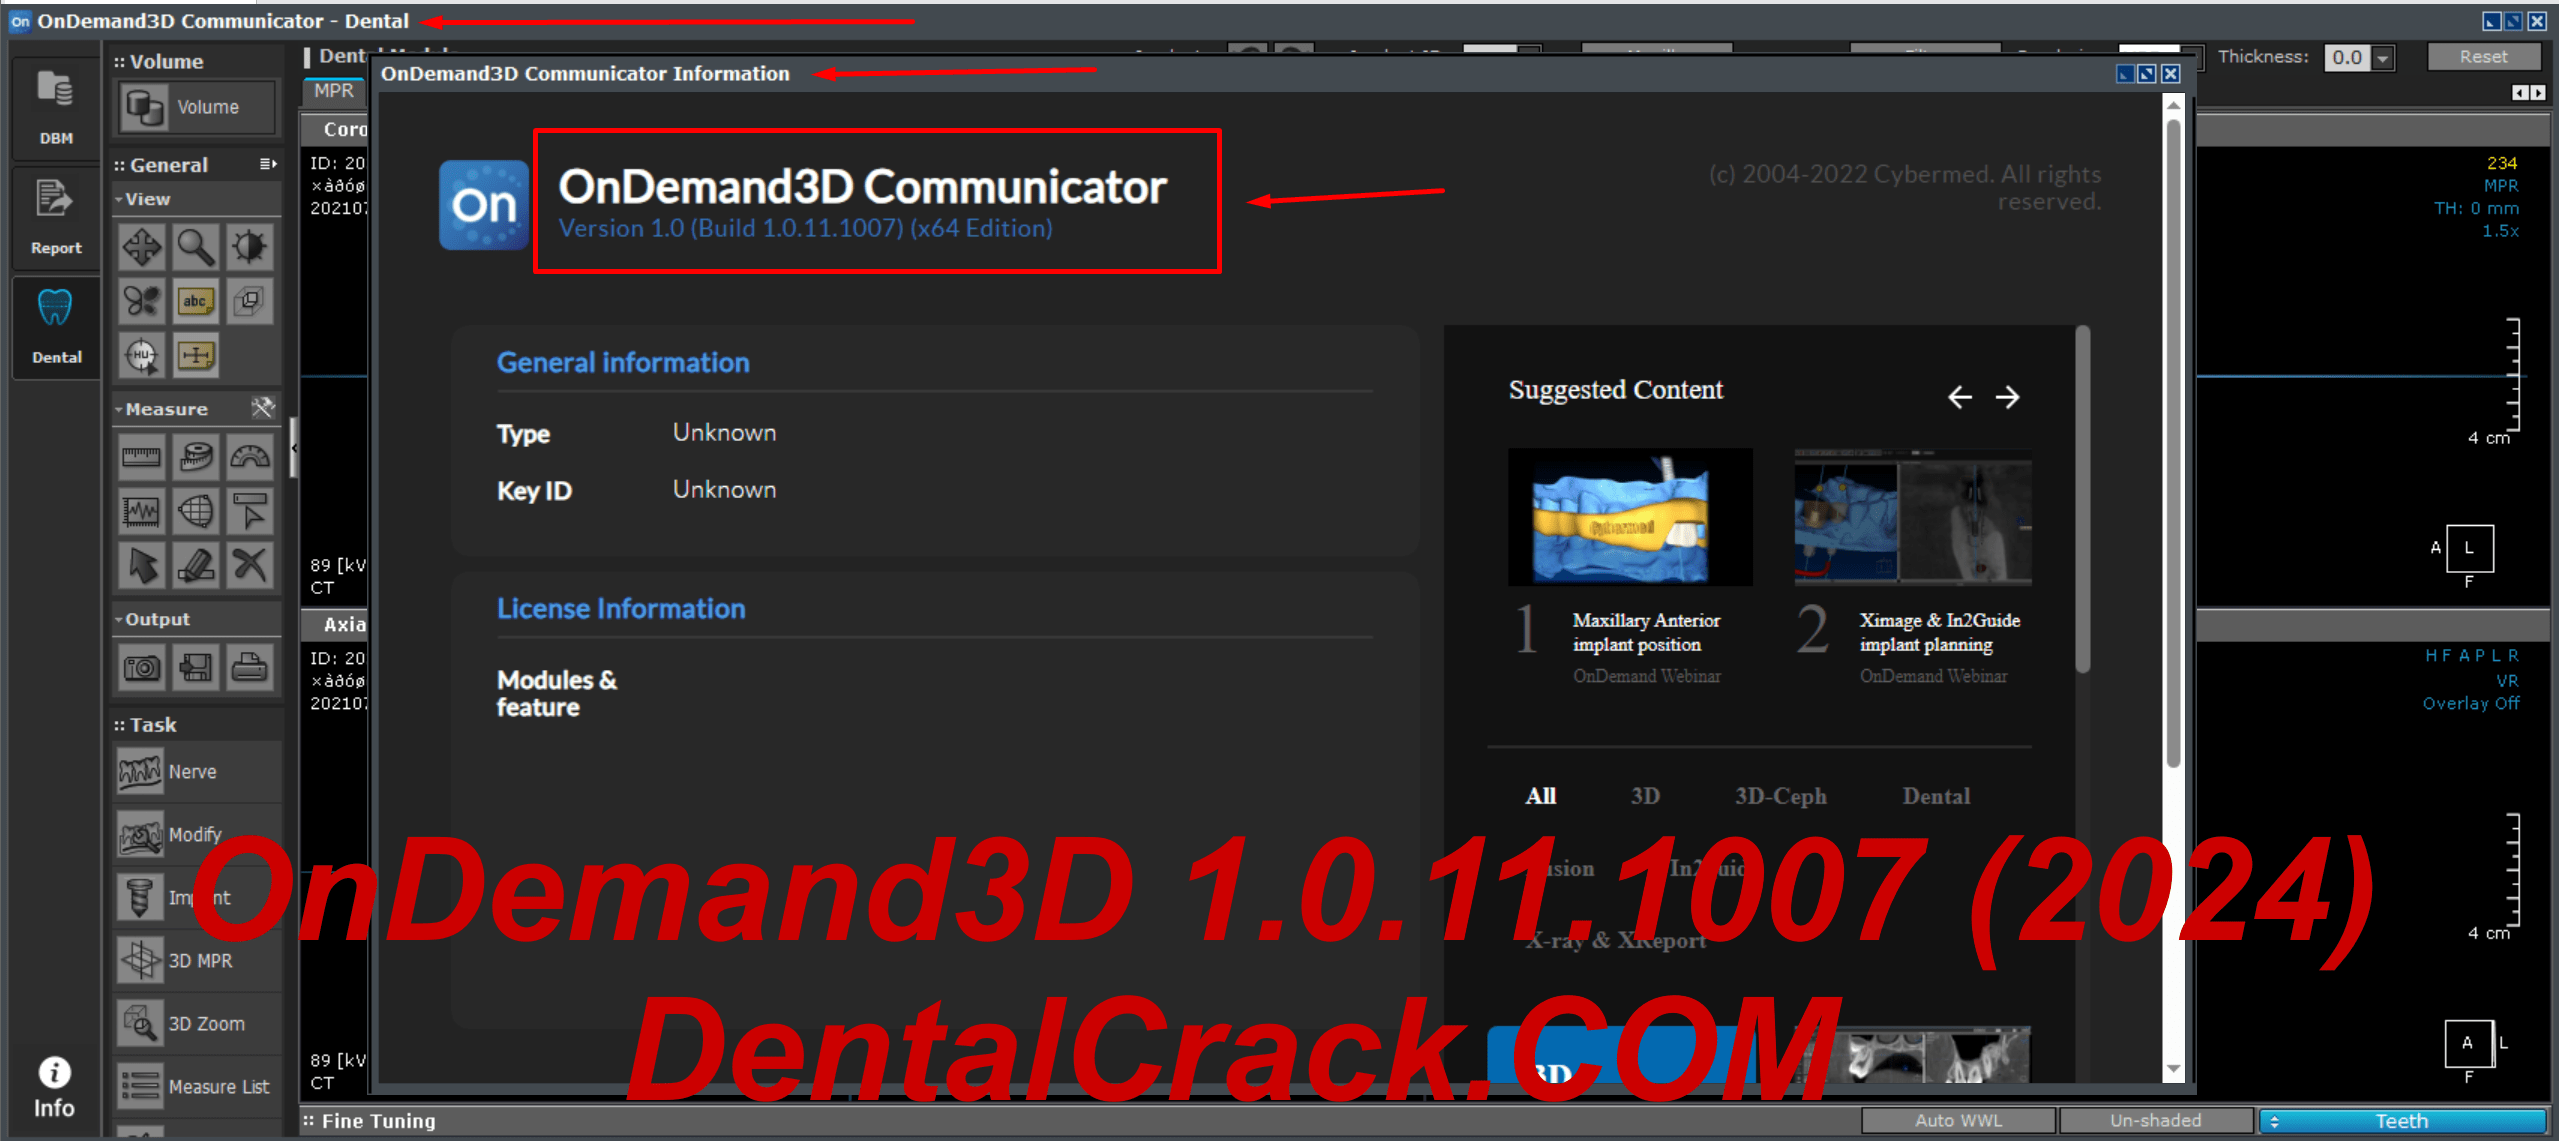Image resolution: width=2559 pixels, height=1141 pixels.
Task: Click the Information dialog vertical scrollbar
Action: (2173, 443)
